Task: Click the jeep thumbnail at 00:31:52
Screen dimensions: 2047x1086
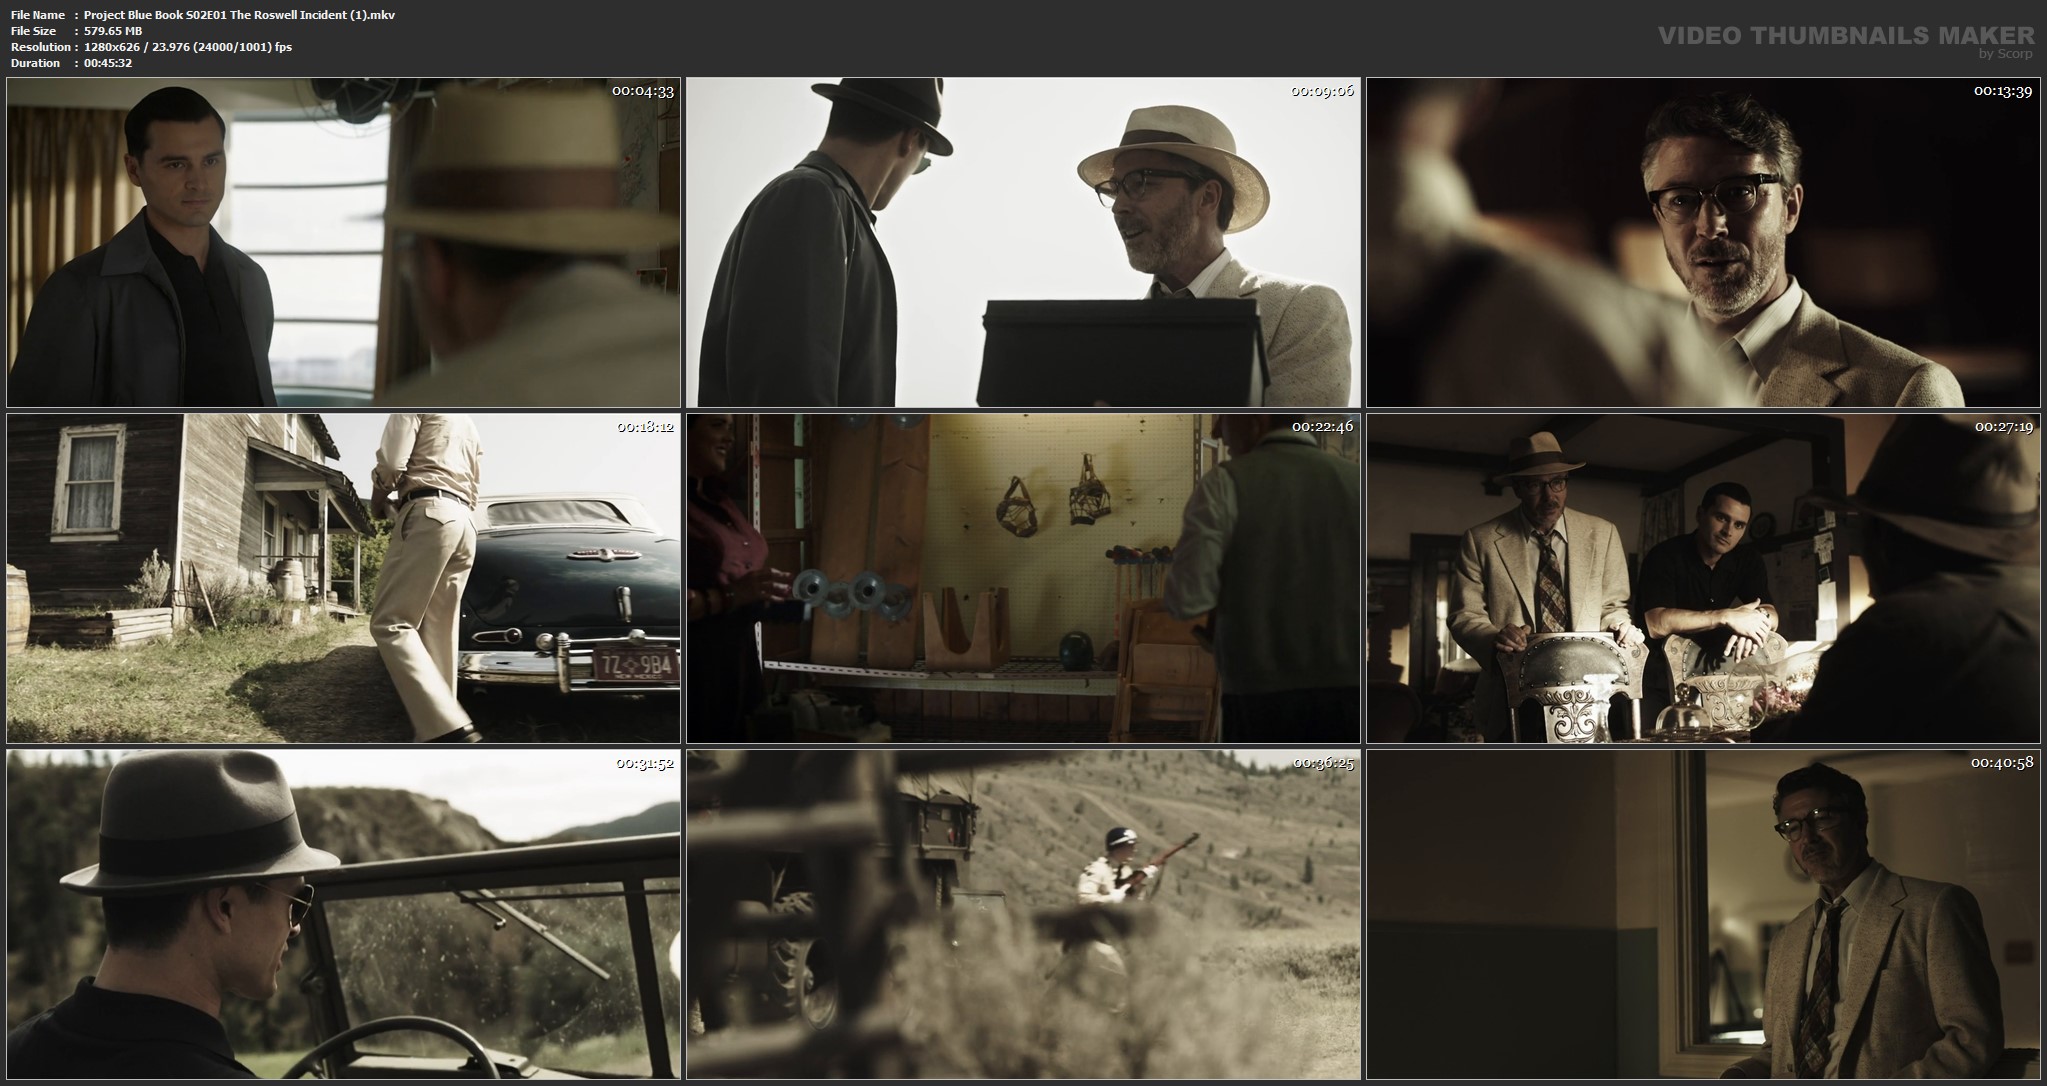Action: click(x=343, y=914)
